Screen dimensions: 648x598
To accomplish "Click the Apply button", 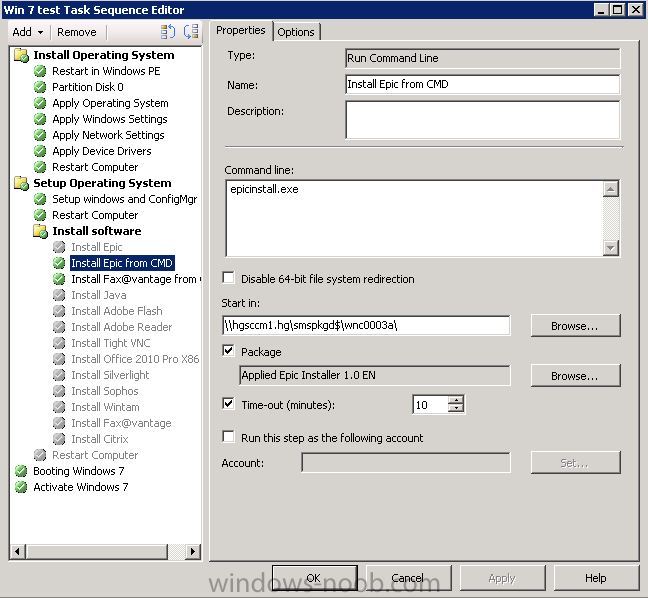I will tap(502, 578).
